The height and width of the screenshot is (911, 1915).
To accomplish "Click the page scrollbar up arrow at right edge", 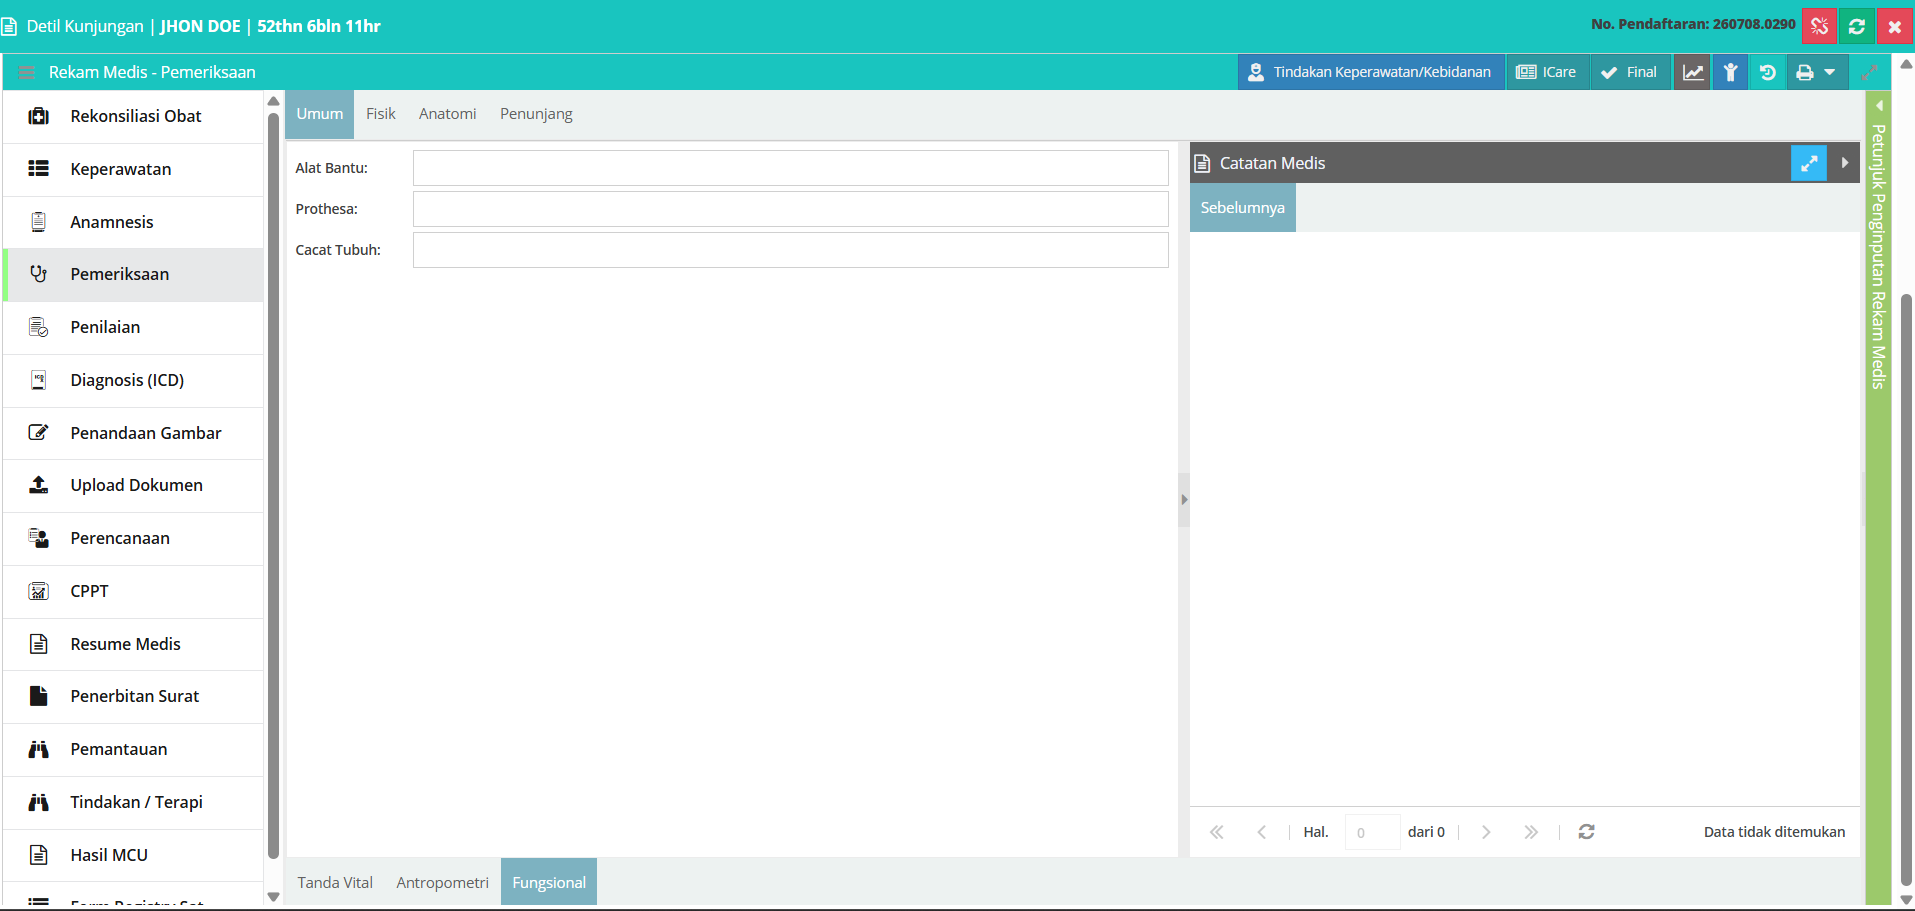I will point(1906,64).
